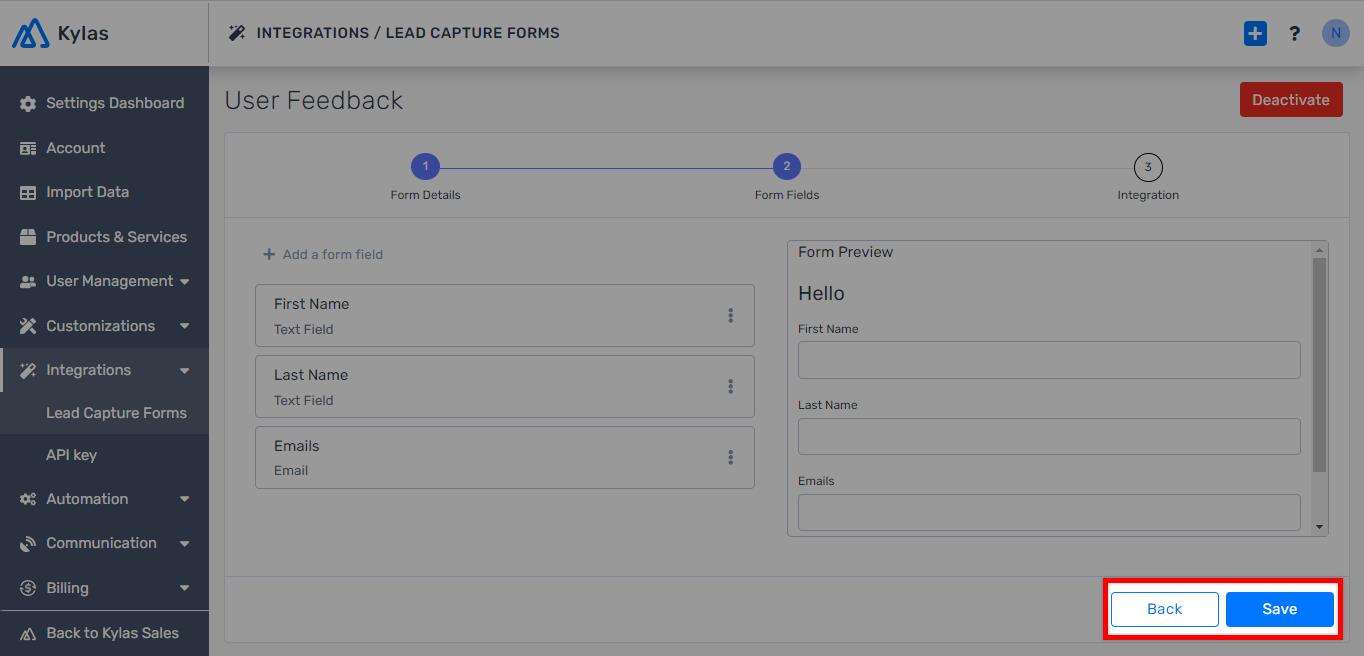Click the Import Data table icon
1364x656 pixels.
28,192
